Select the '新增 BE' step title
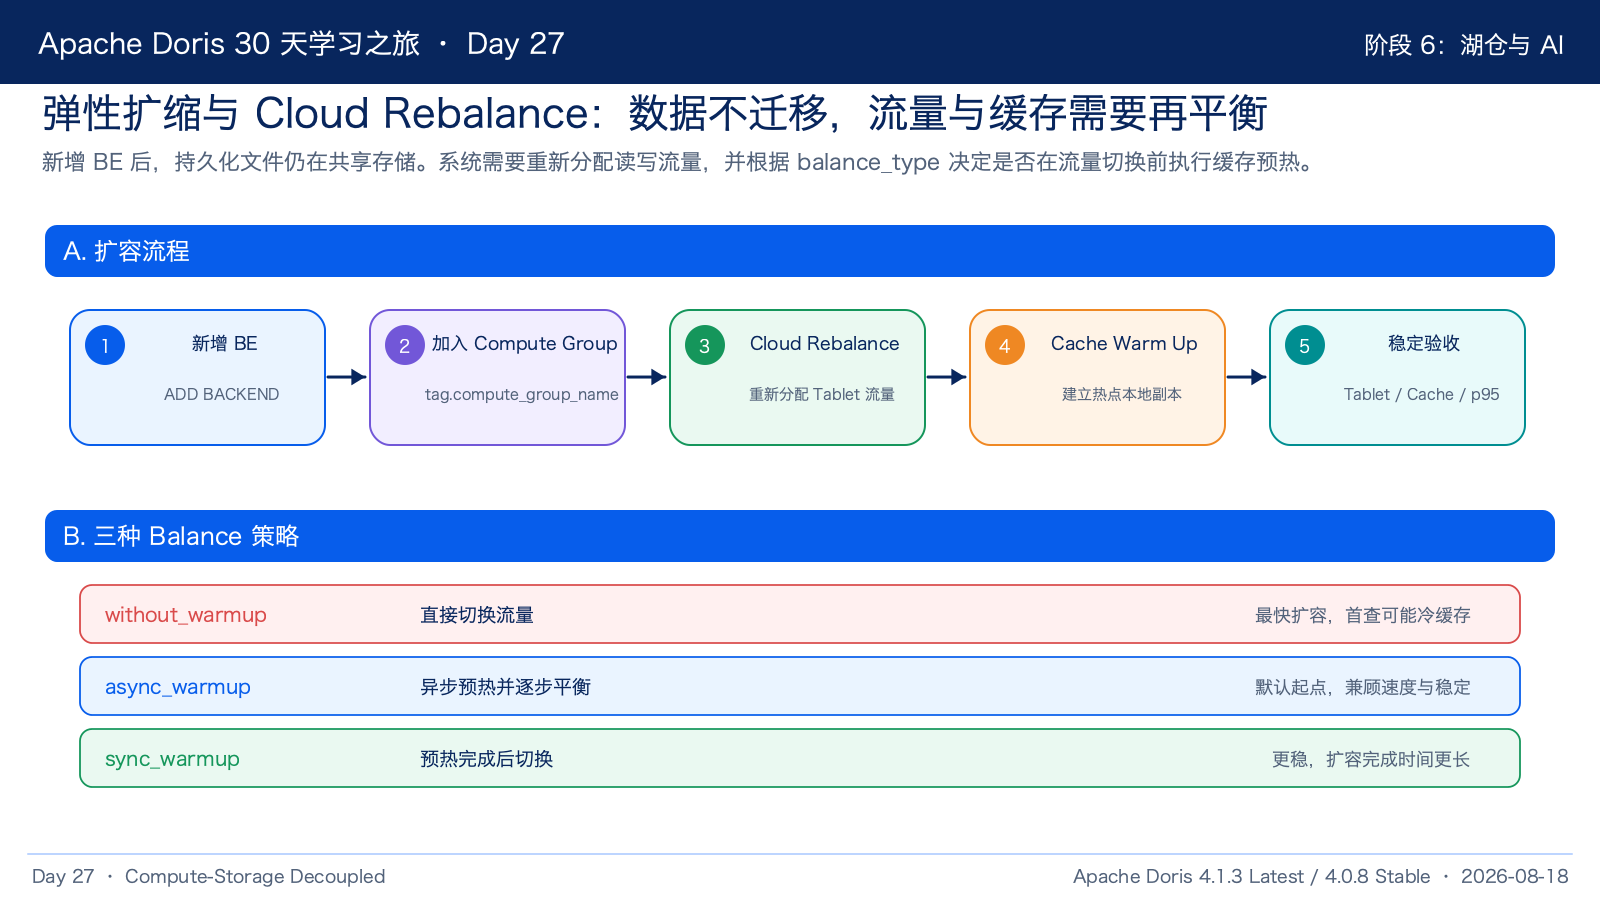 tap(225, 343)
